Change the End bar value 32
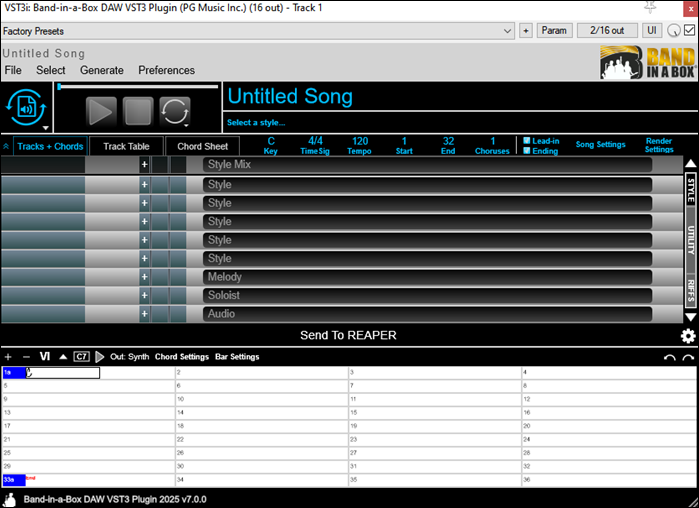 448,141
